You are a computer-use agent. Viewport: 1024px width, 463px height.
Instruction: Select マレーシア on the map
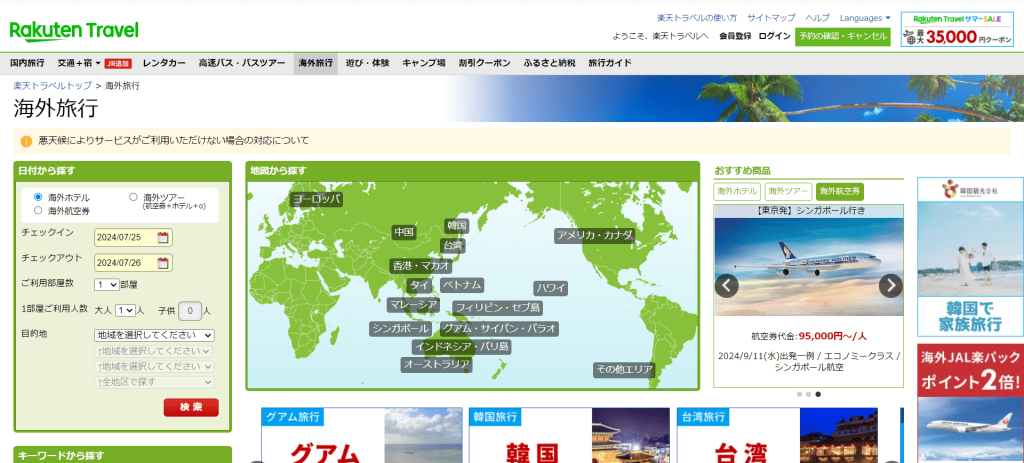(x=413, y=305)
